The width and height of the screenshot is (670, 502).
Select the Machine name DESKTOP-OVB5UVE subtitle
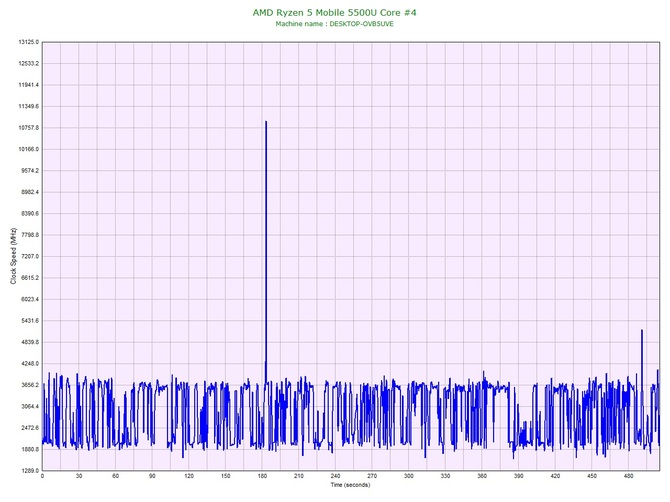tap(334, 24)
